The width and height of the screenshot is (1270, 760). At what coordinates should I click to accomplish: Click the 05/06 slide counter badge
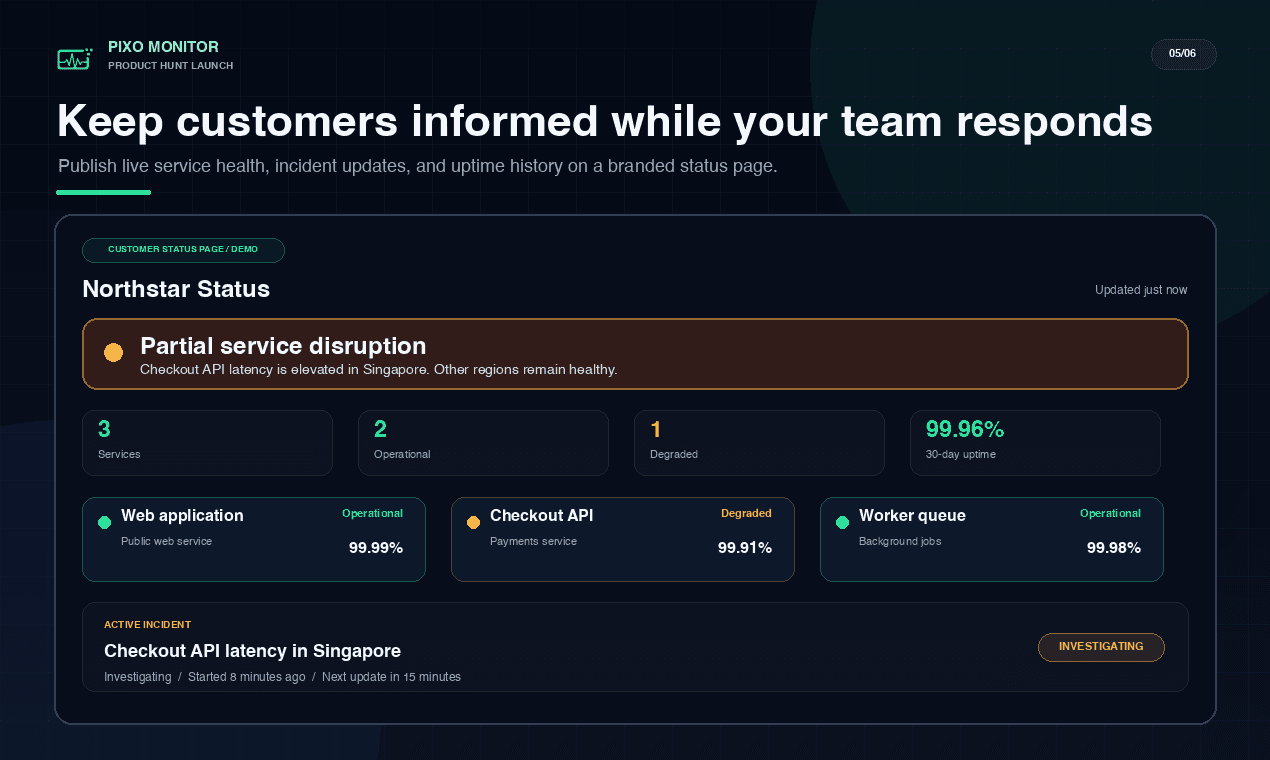[x=1183, y=54]
